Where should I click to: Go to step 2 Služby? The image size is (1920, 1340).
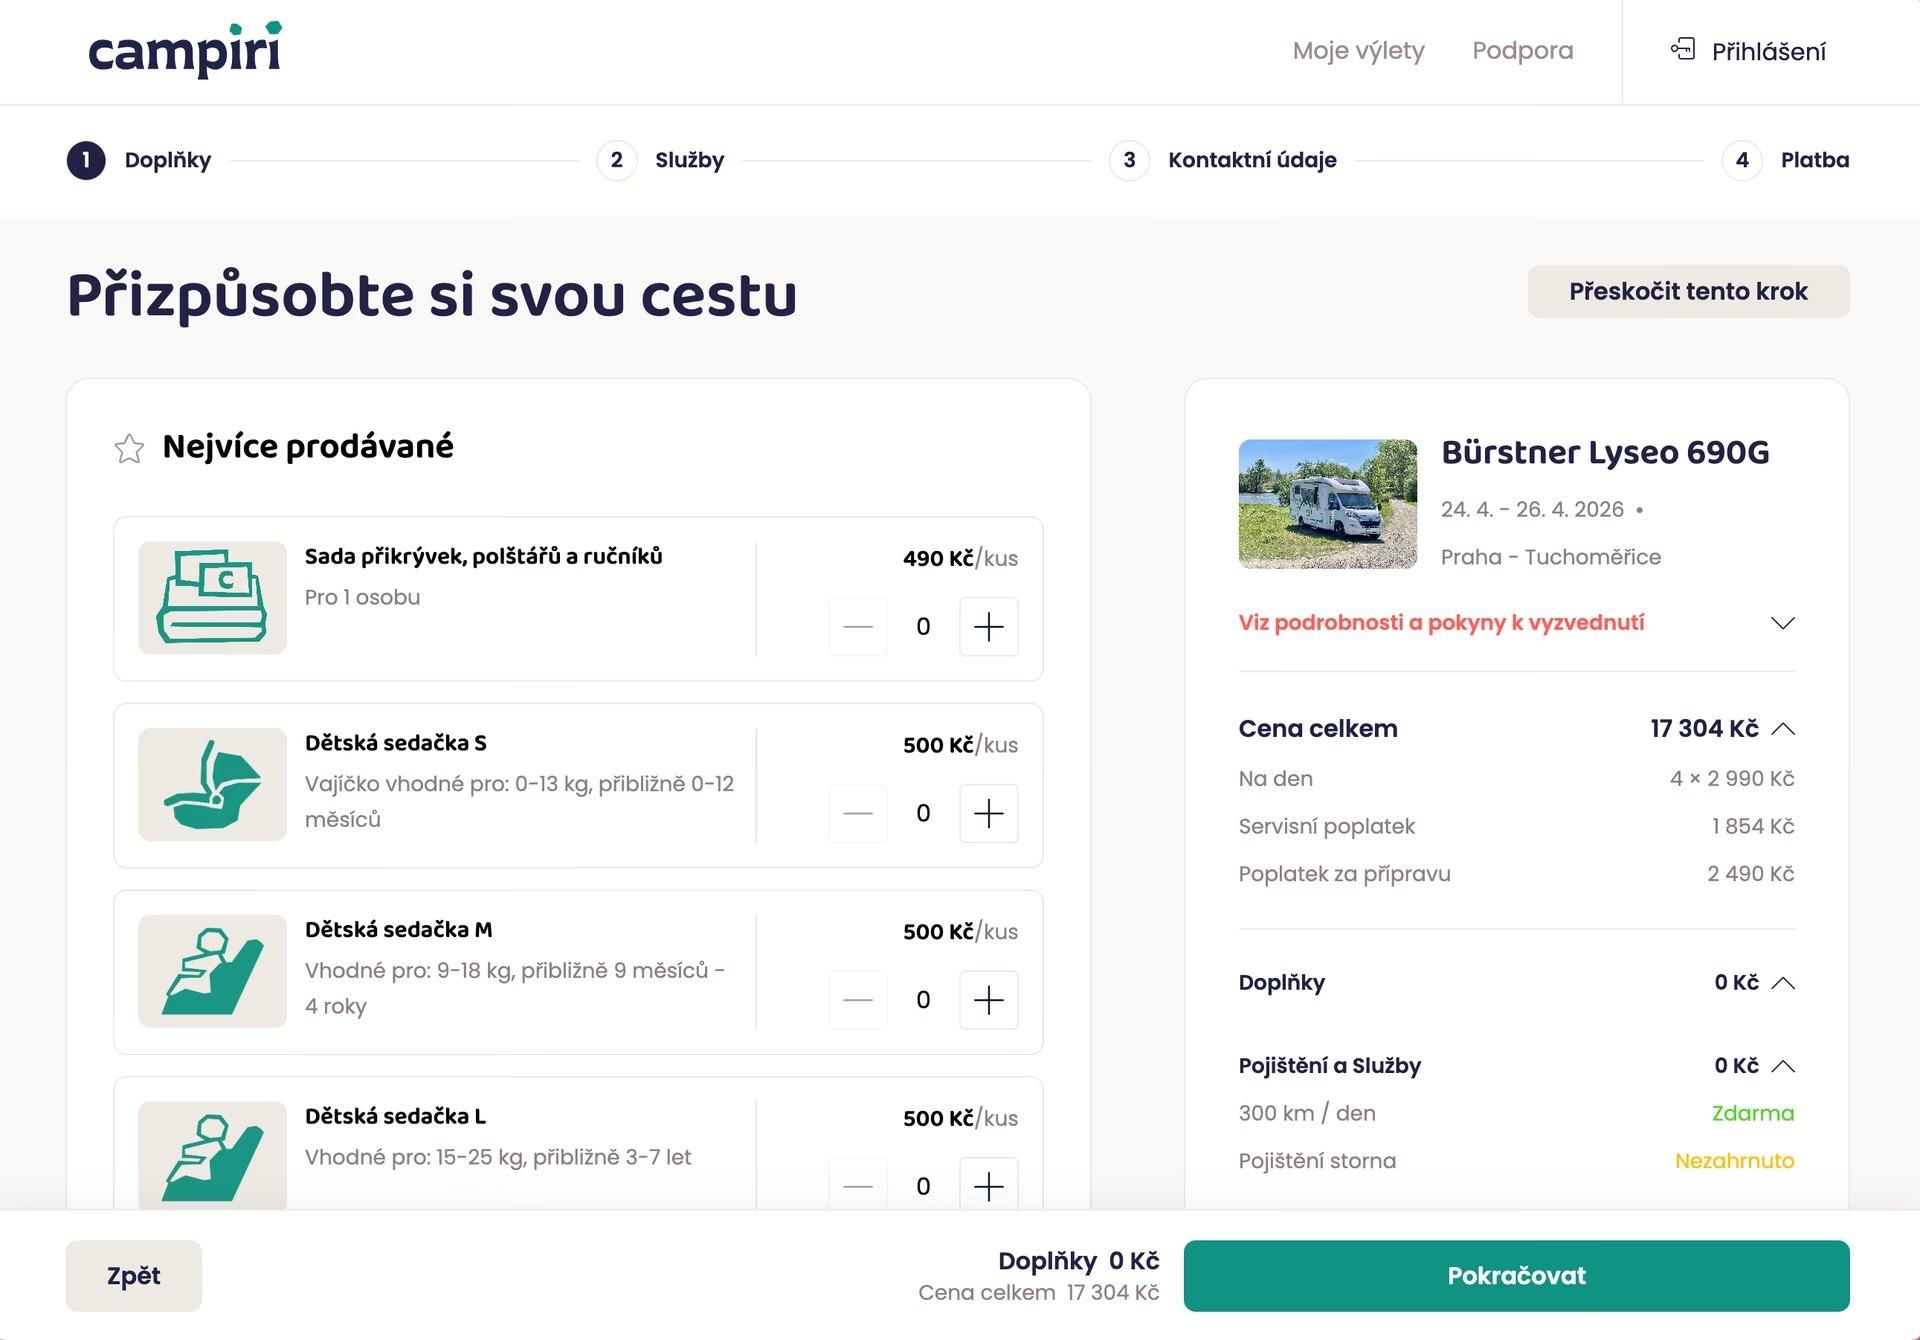coord(660,160)
